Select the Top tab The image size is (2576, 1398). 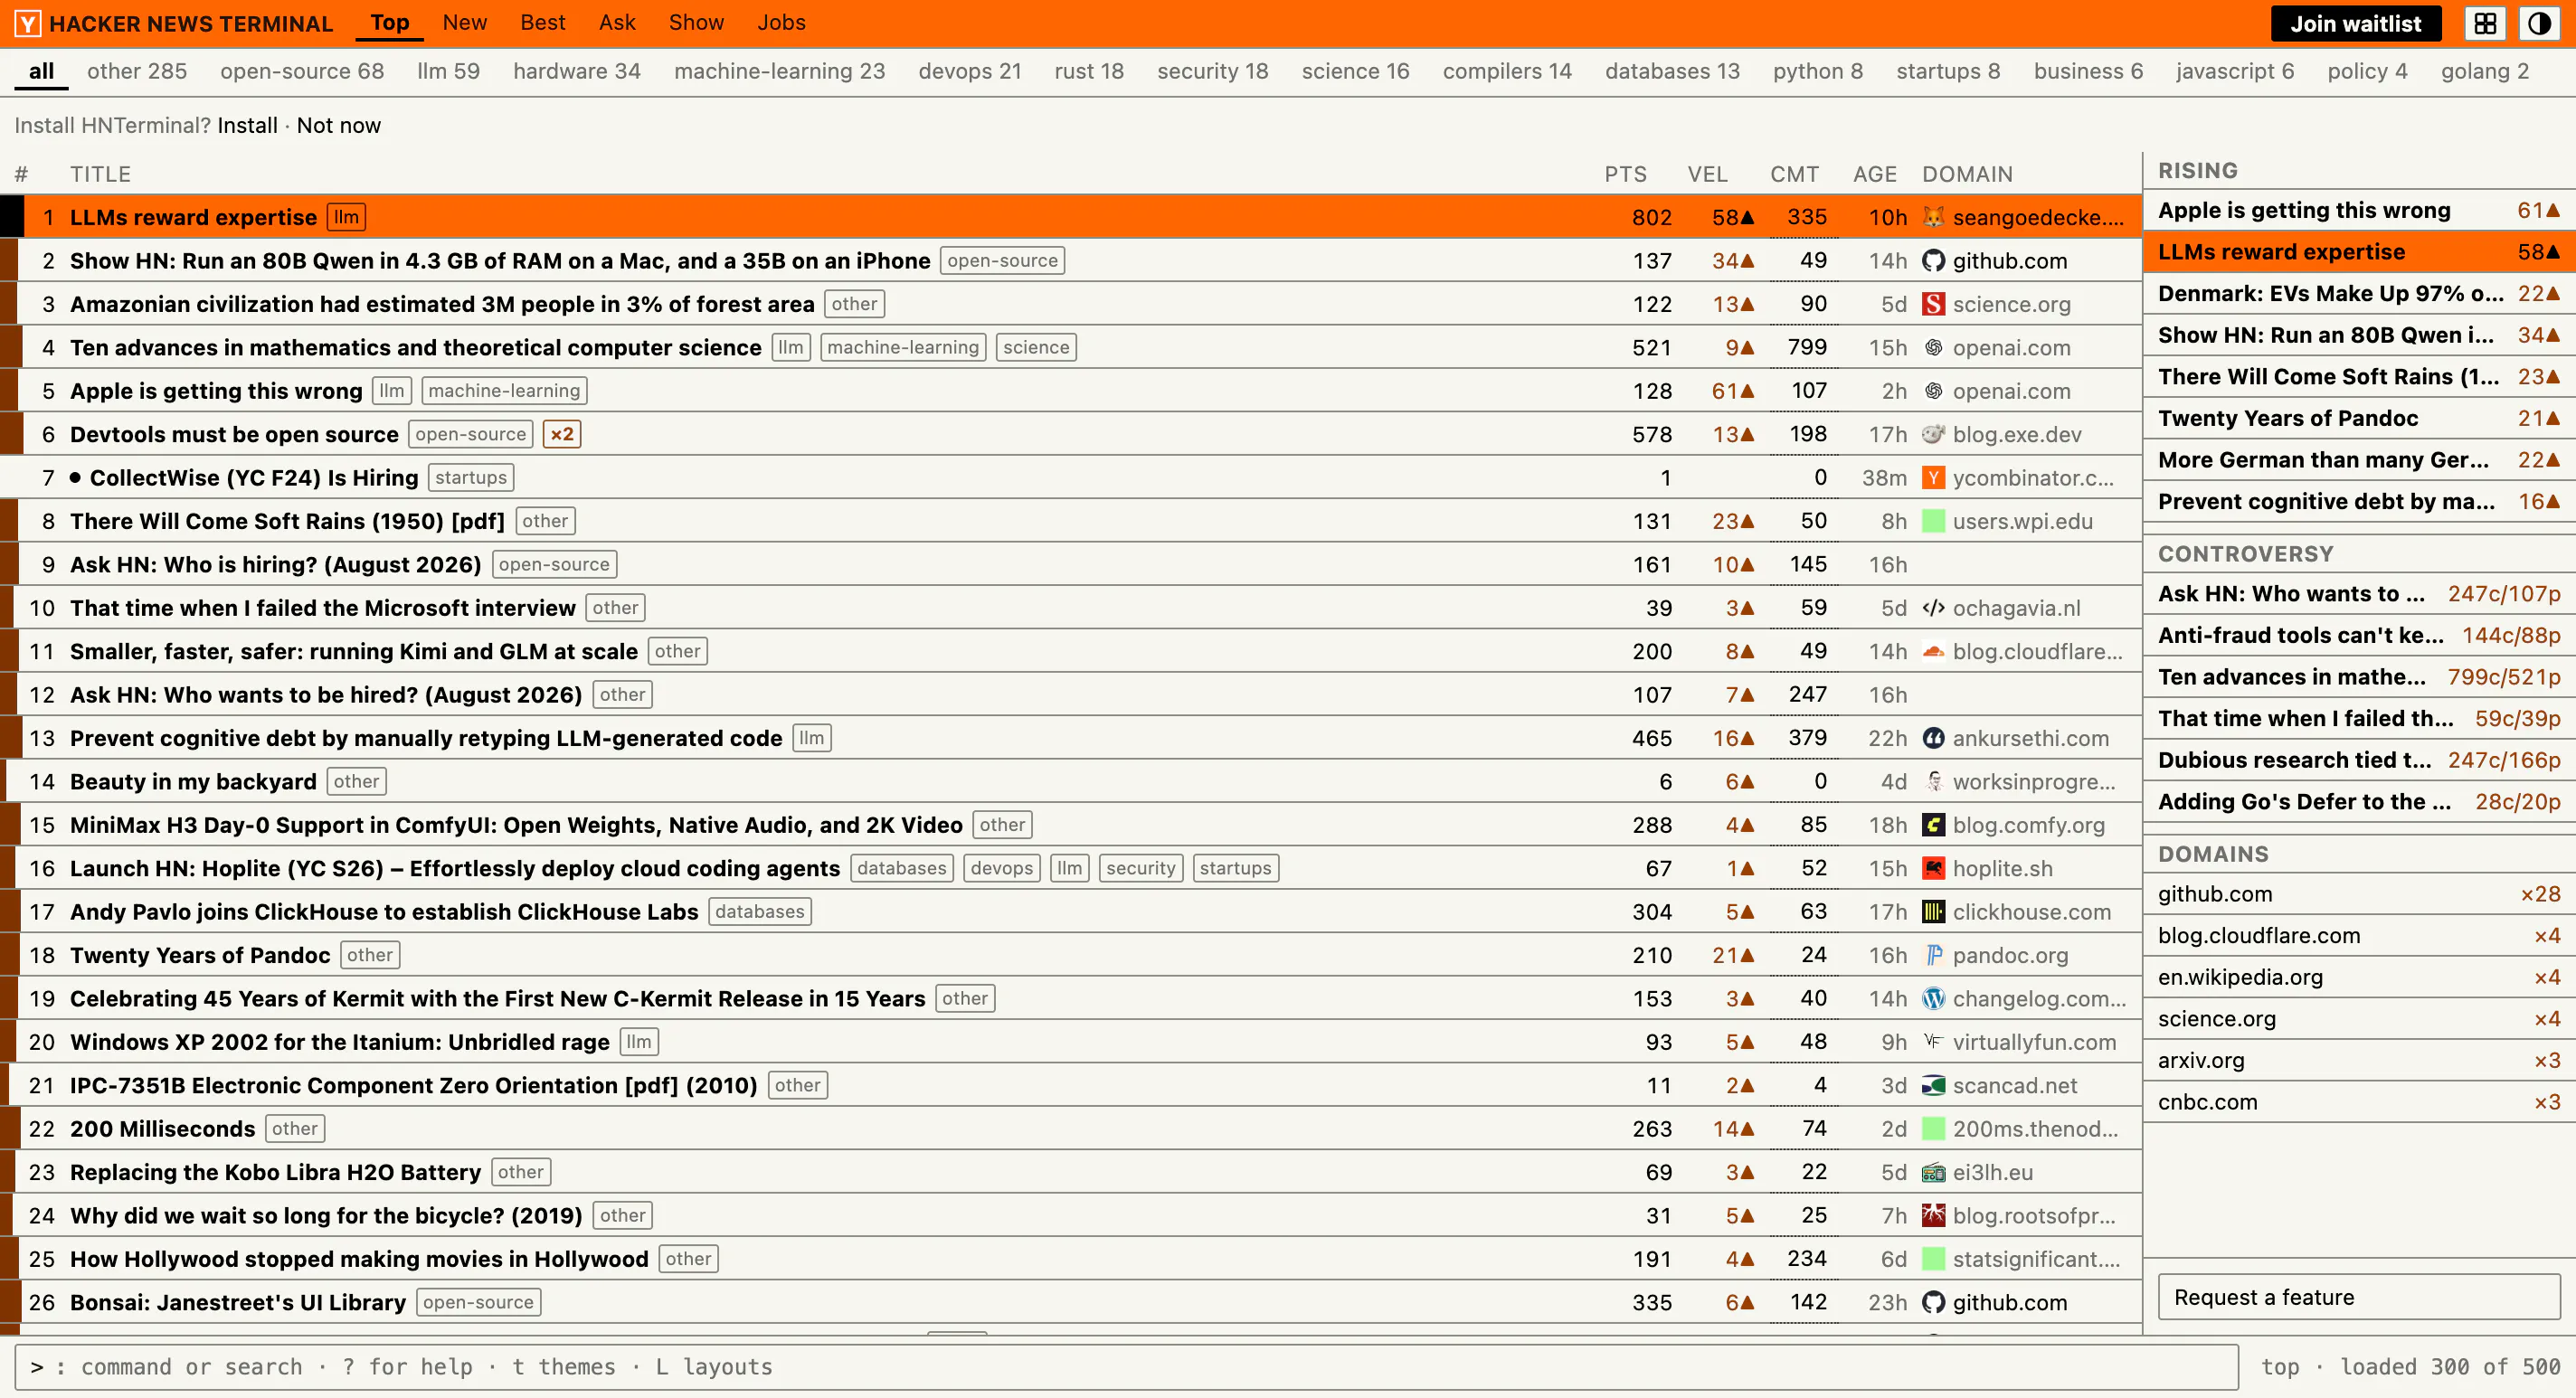click(x=390, y=22)
